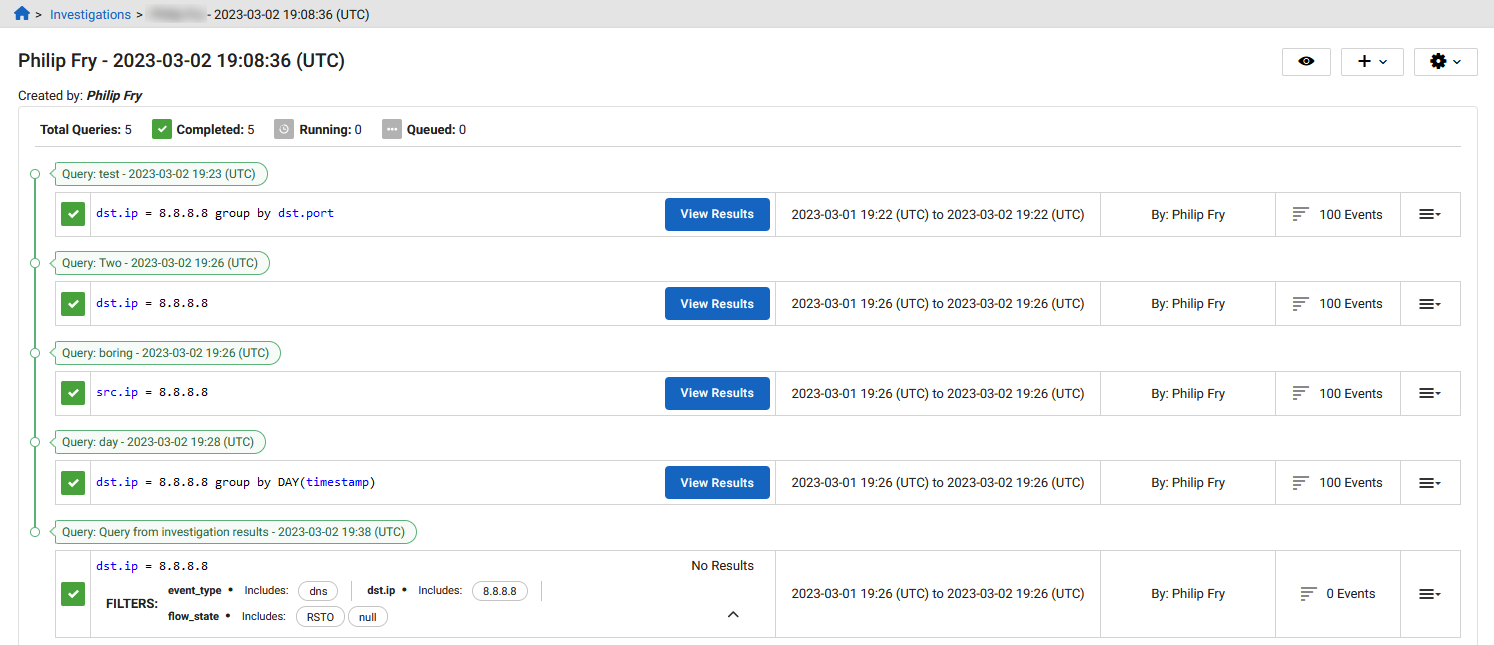
Task: Open hamburger menu for day query
Action: click(1430, 483)
